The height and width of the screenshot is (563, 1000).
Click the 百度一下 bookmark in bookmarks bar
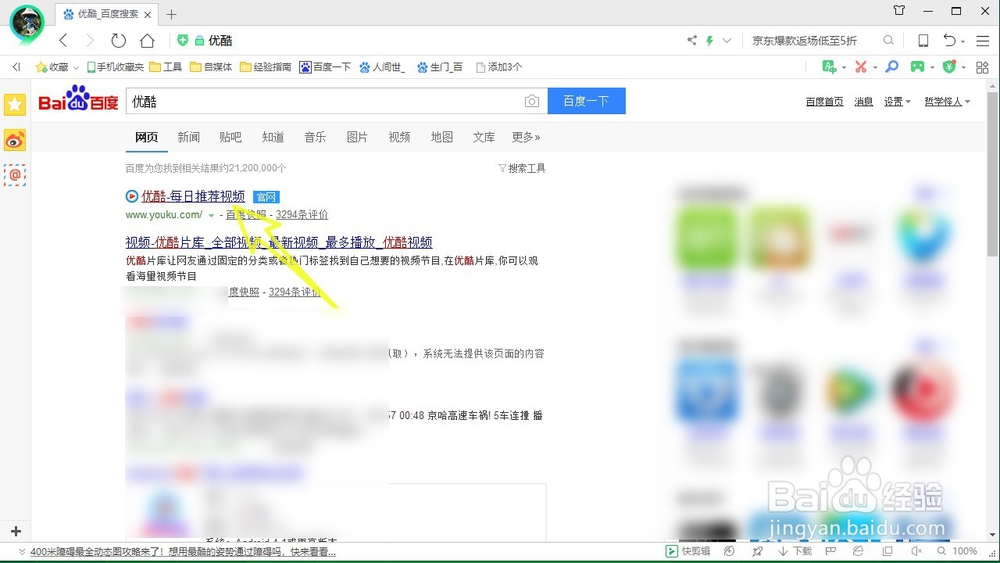click(x=325, y=67)
